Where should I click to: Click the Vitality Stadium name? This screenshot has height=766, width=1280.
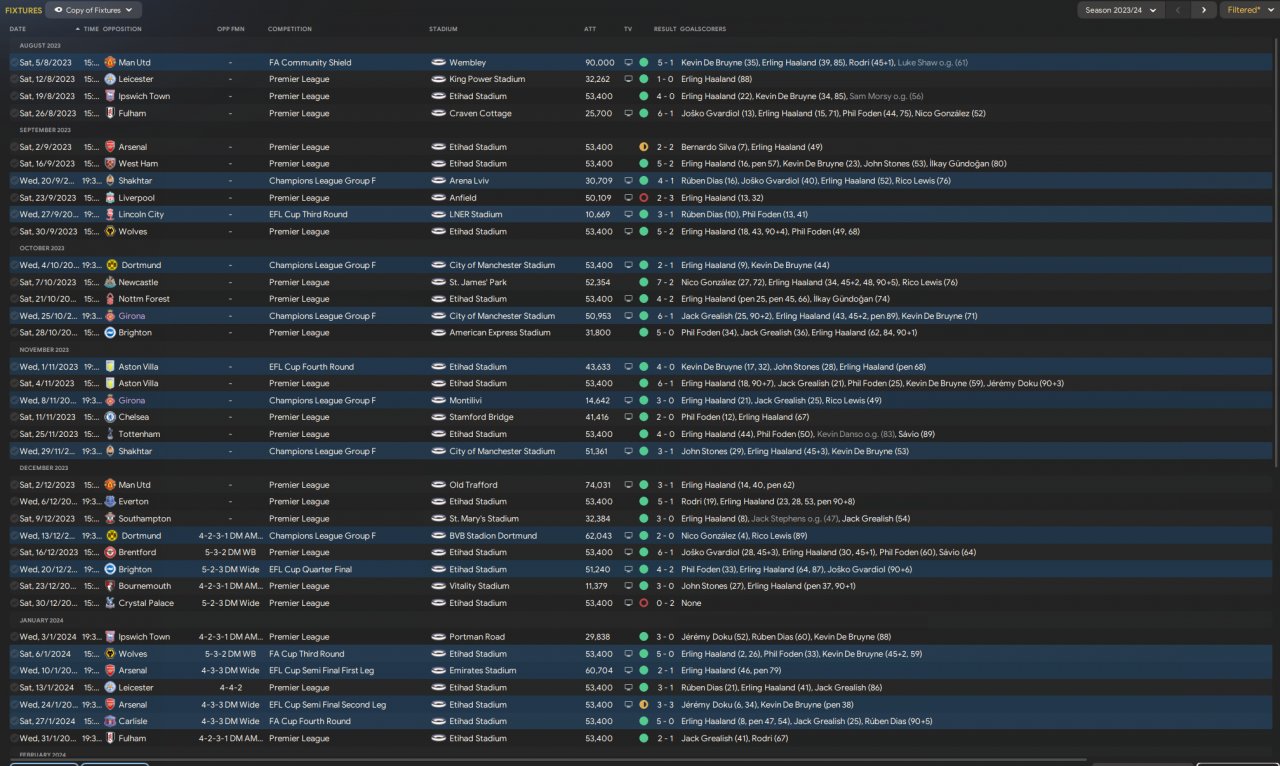(x=479, y=587)
